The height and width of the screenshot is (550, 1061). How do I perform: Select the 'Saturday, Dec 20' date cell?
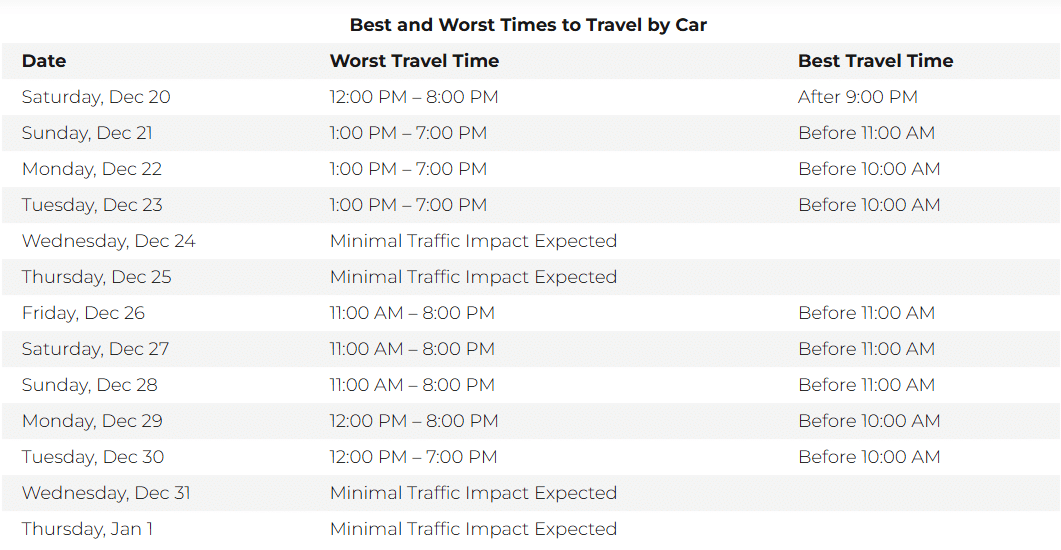[96, 97]
